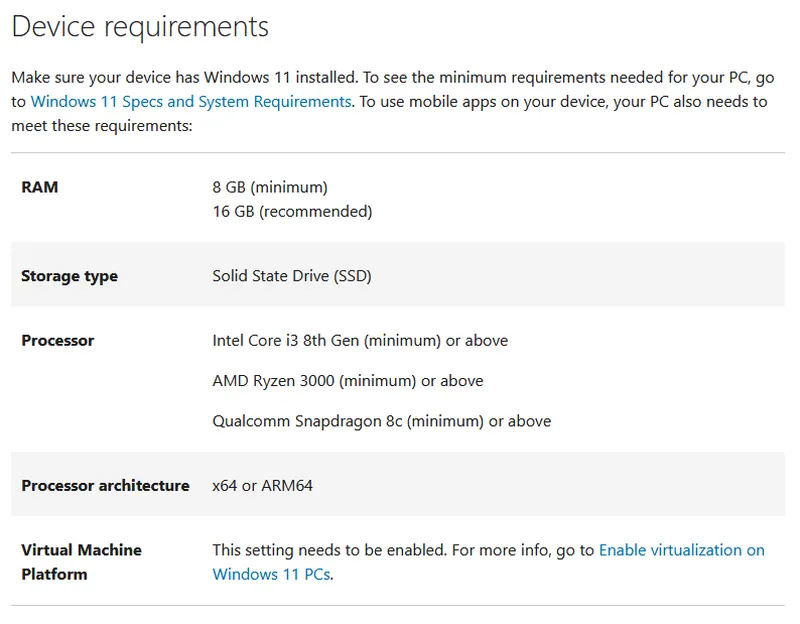Click the Qualcomm Snapdragon 8c requirement line
Image resolution: width=800 pixels, height=624 pixels.
pyautogui.click(x=381, y=421)
